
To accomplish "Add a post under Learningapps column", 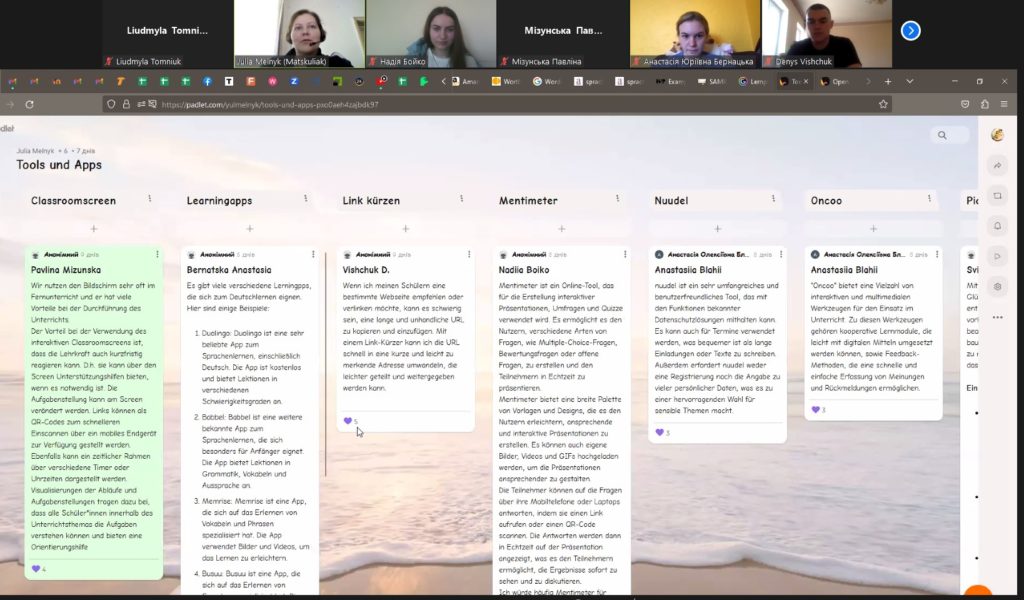I will [249, 229].
